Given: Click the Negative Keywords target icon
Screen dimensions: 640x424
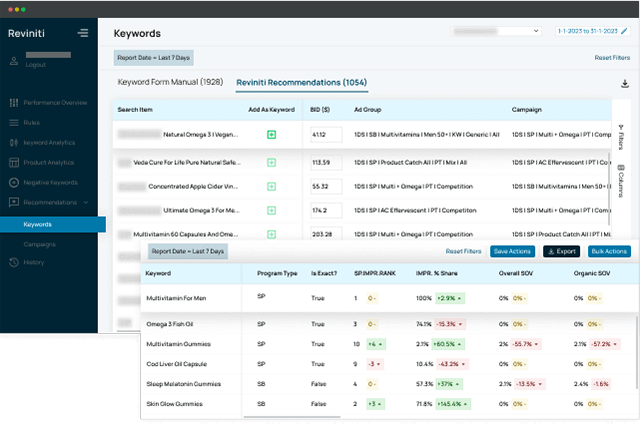Looking at the screenshot, I should (14, 182).
